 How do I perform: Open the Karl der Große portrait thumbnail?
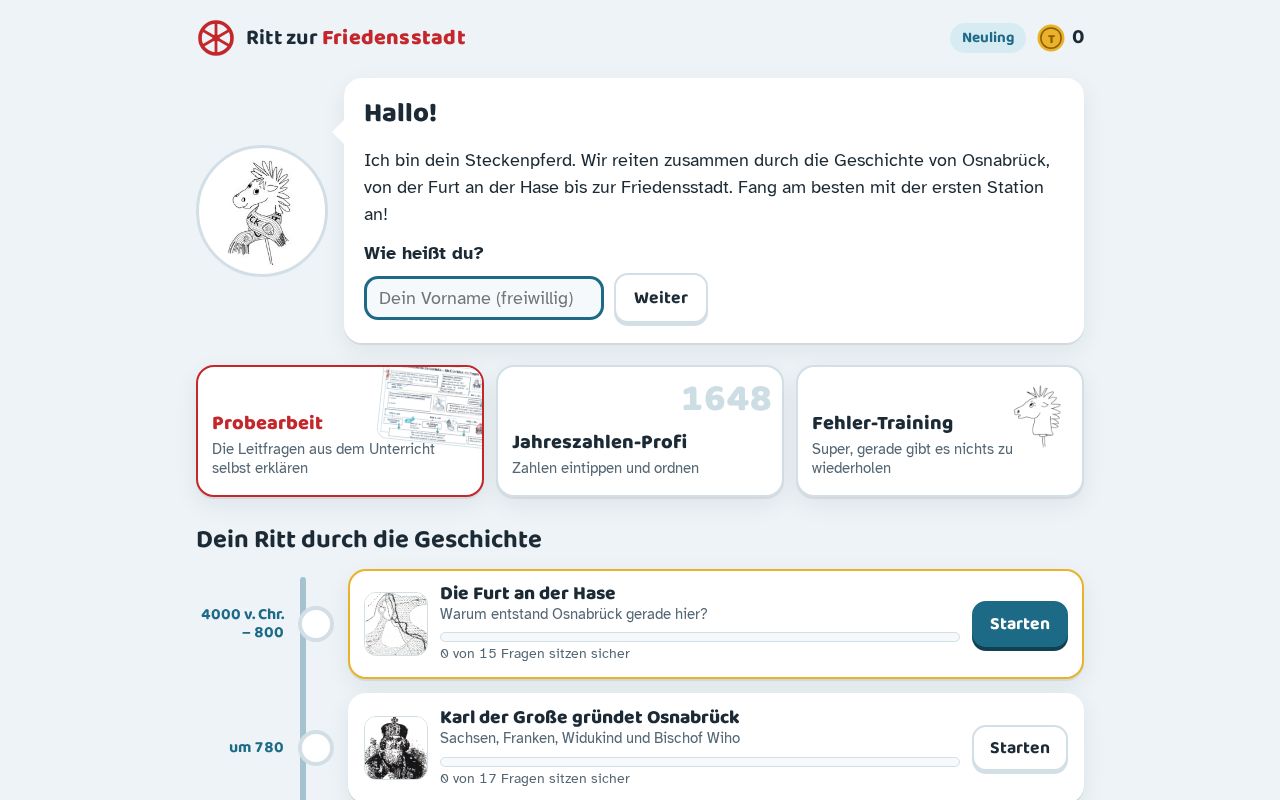(x=396, y=748)
